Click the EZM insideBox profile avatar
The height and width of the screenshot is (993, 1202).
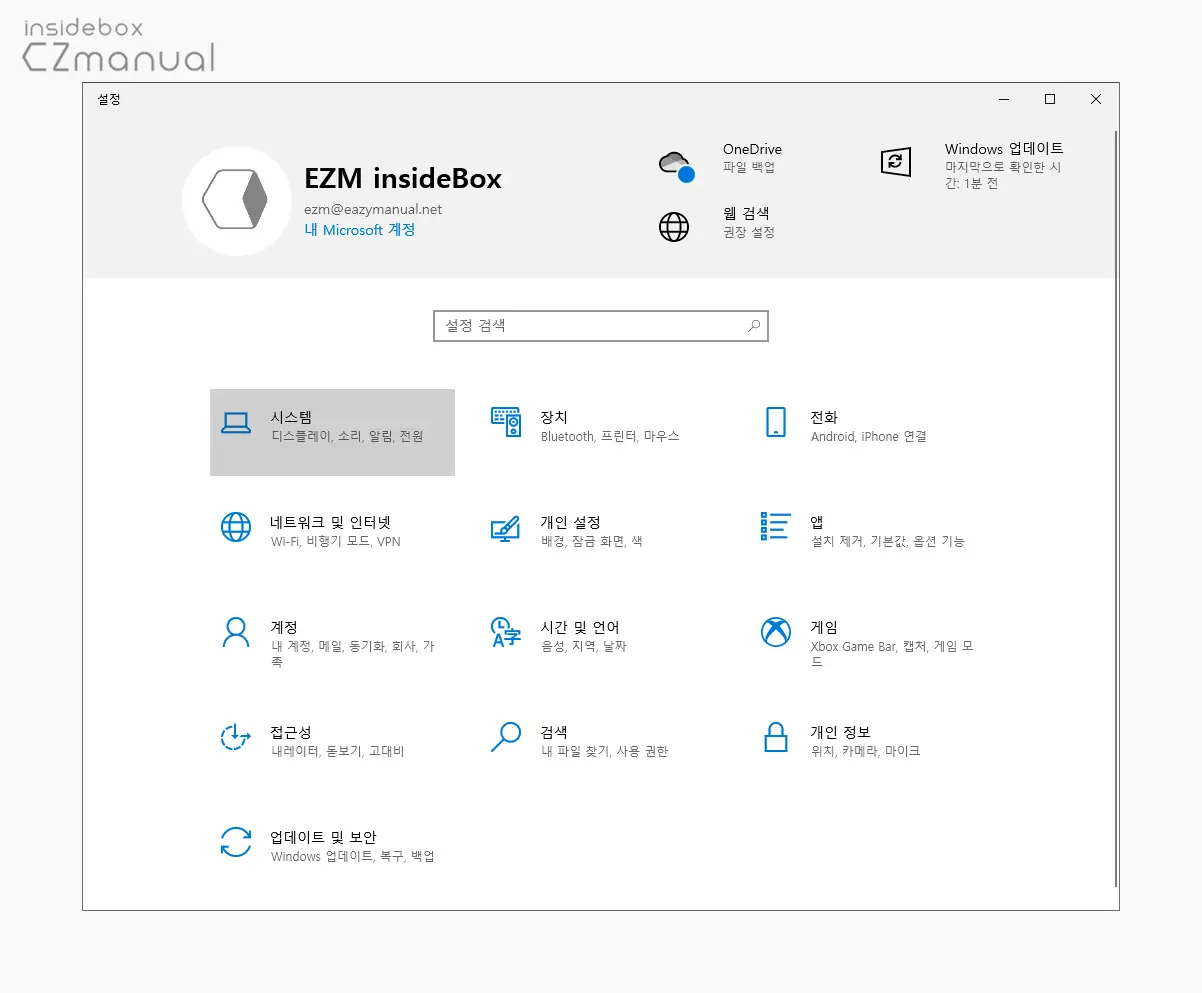(237, 200)
